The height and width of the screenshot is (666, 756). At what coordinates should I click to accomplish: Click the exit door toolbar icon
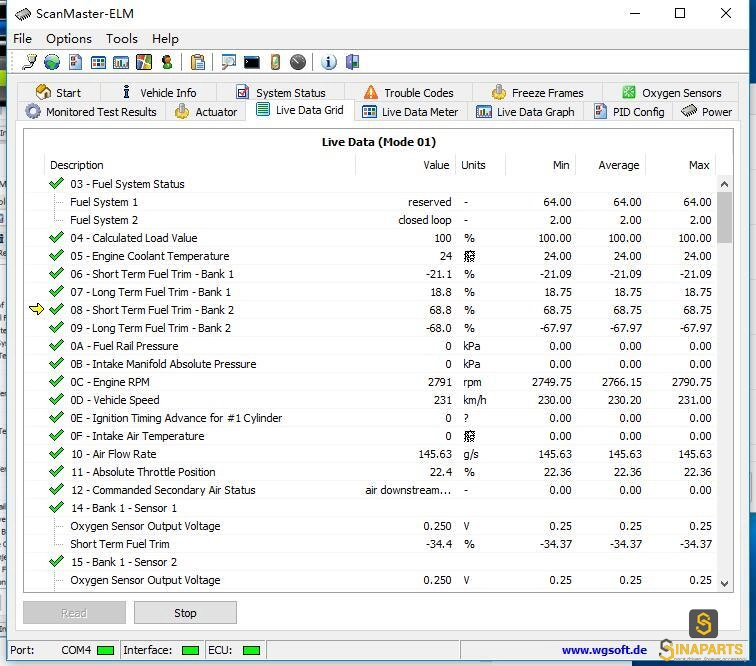(352, 62)
